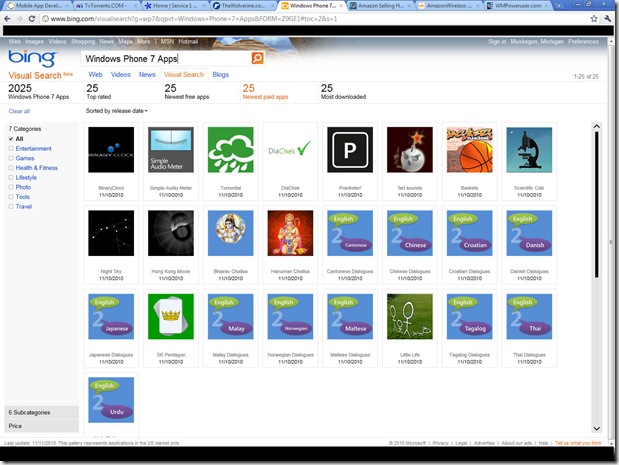This screenshot has height=465, width=619.
Task: Focus the Windows Phone 7 Apps search box
Action: coord(166,58)
